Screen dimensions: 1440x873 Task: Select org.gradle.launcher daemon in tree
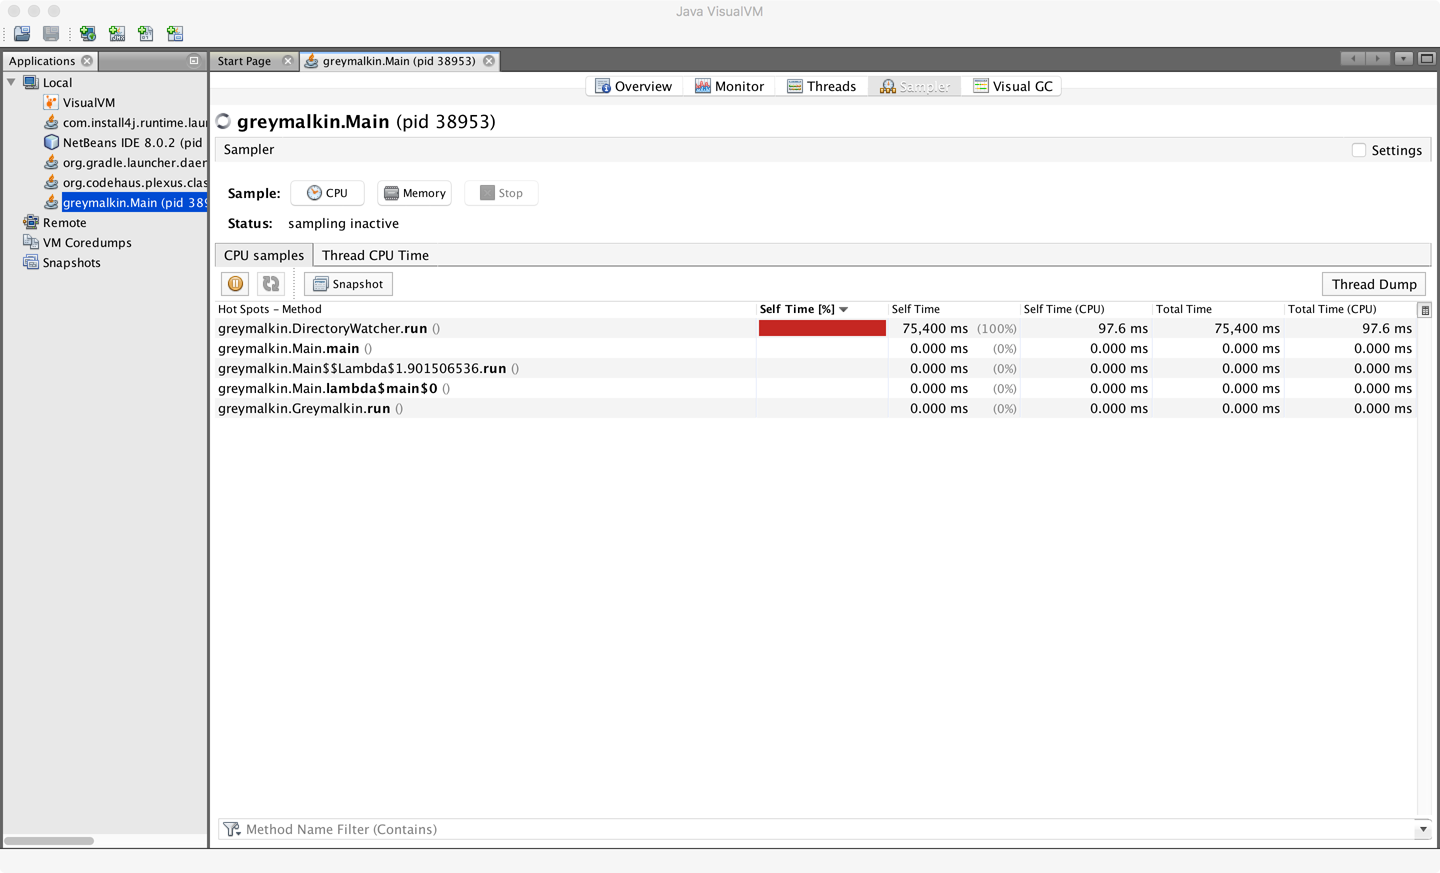tap(135, 163)
